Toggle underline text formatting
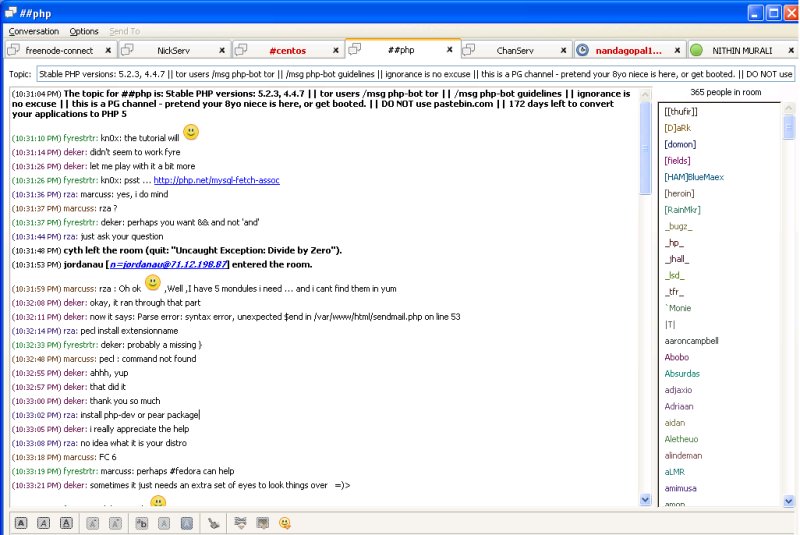Image resolution: width=800 pixels, height=535 pixels. pos(66,522)
